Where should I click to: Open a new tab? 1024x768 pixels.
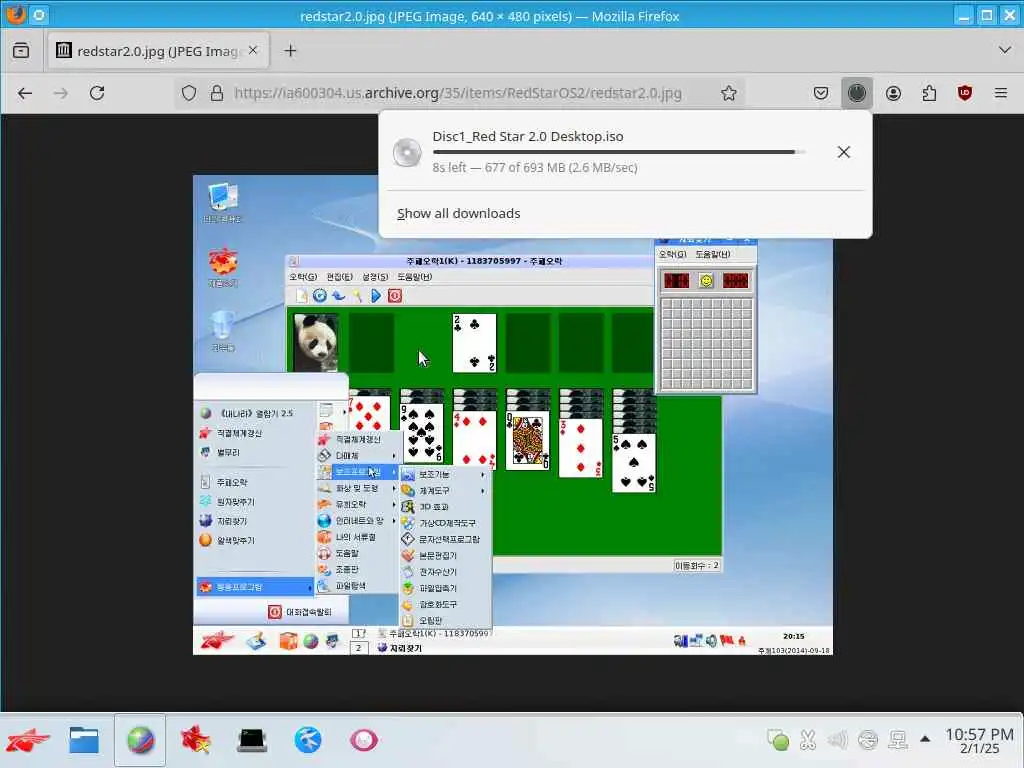pyautogui.click(x=291, y=50)
